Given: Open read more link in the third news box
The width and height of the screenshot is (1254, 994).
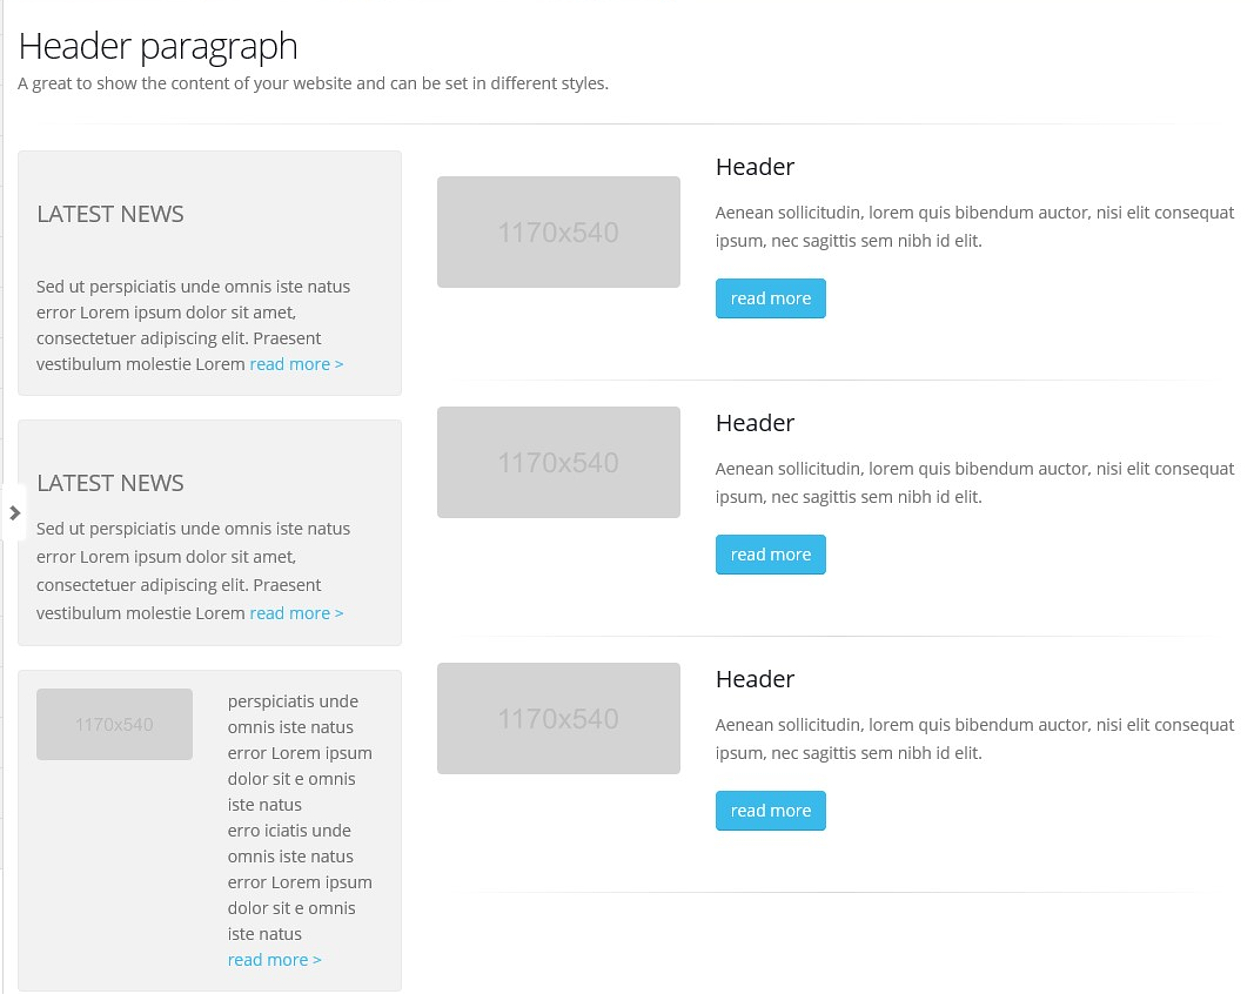Looking at the screenshot, I should [x=274, y=959].
